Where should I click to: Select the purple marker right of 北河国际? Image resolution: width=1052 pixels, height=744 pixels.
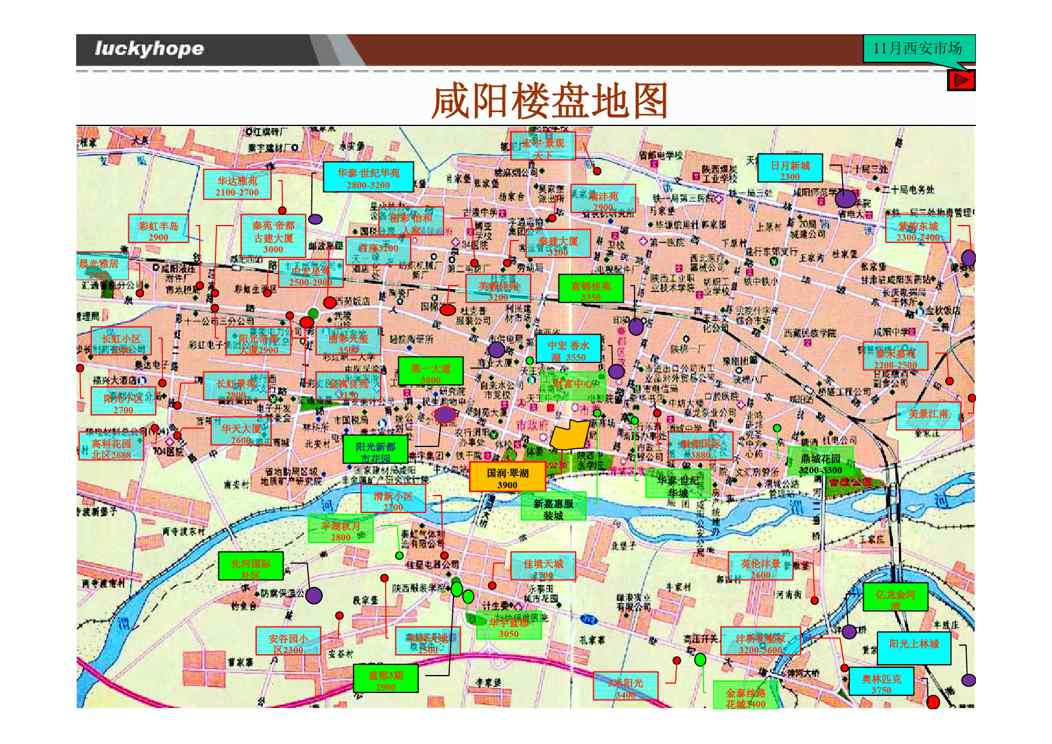click(x=313, y=596)
